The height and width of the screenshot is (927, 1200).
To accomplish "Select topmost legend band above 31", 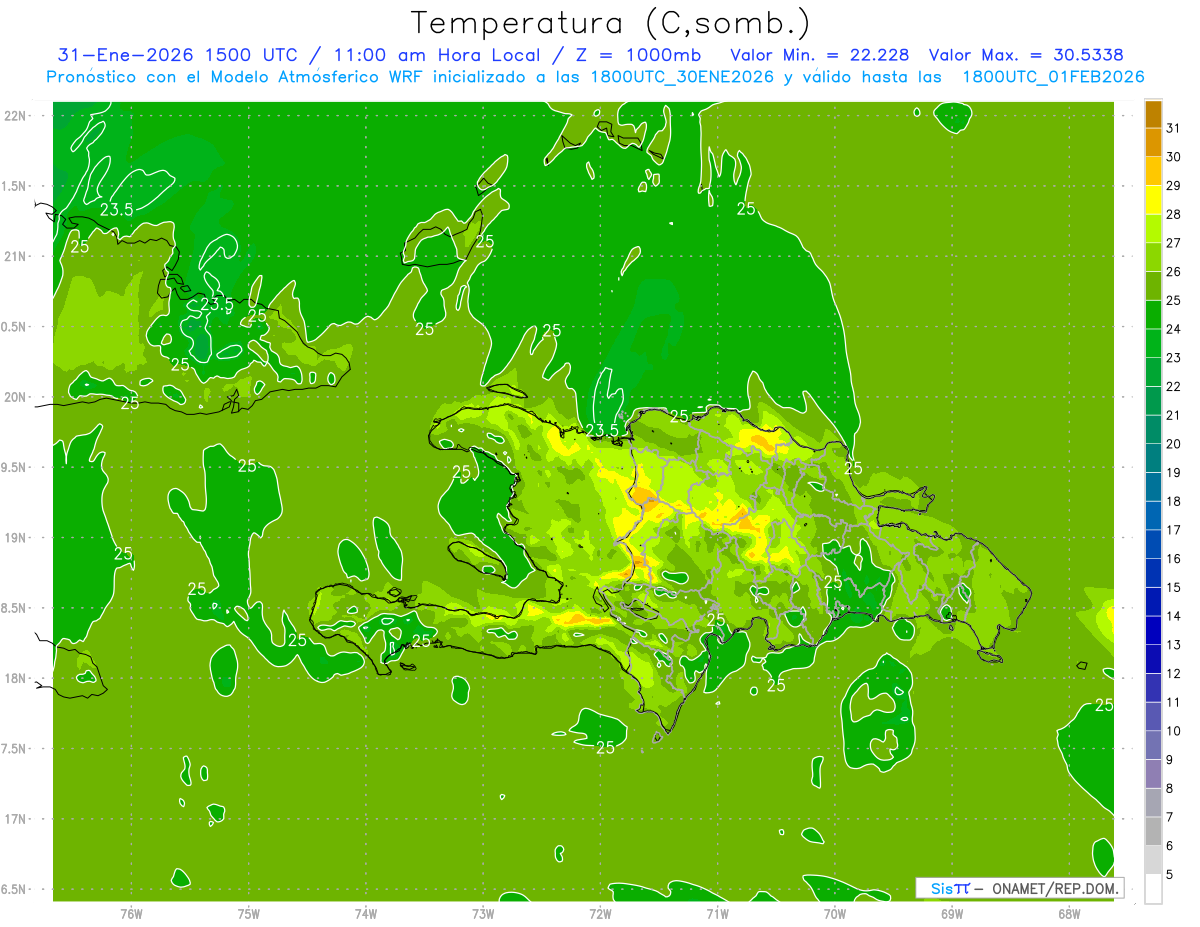I will pos(1153,114).
